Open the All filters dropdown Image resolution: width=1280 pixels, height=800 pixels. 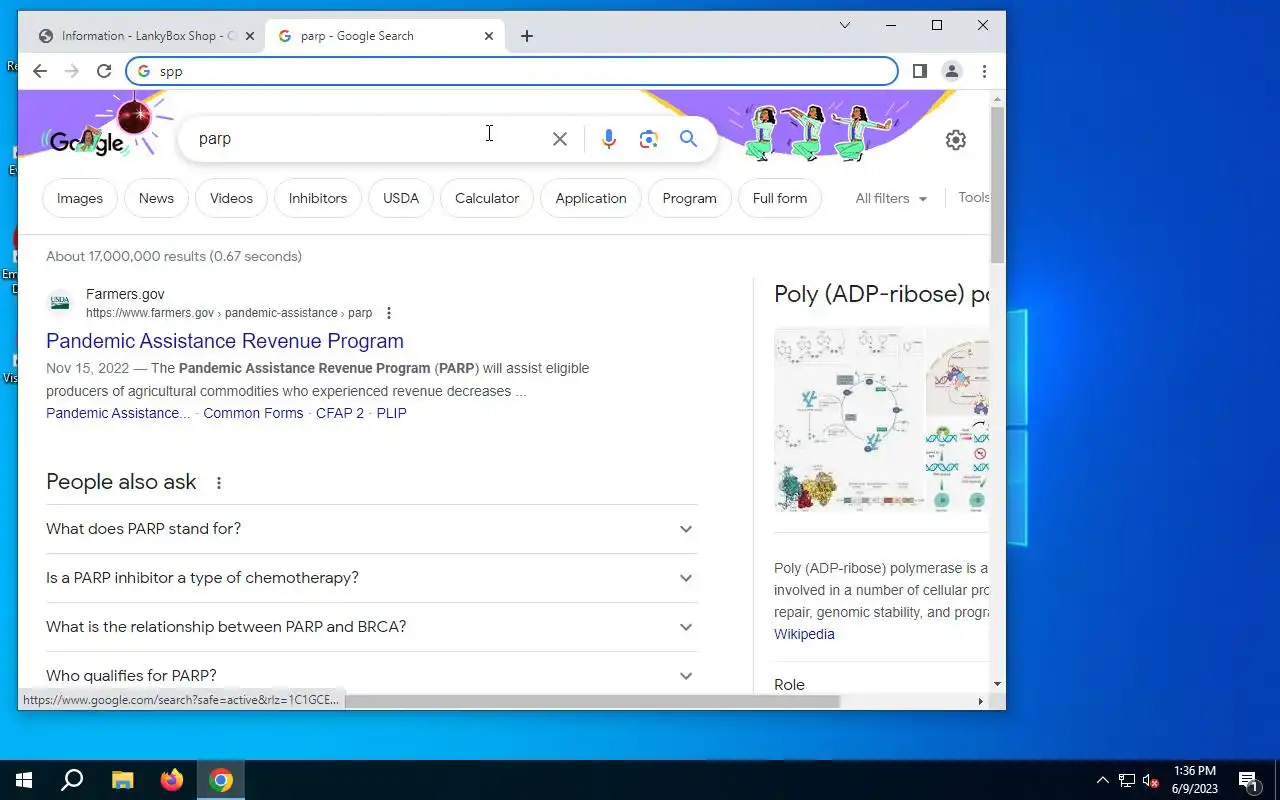pos(891,198)
